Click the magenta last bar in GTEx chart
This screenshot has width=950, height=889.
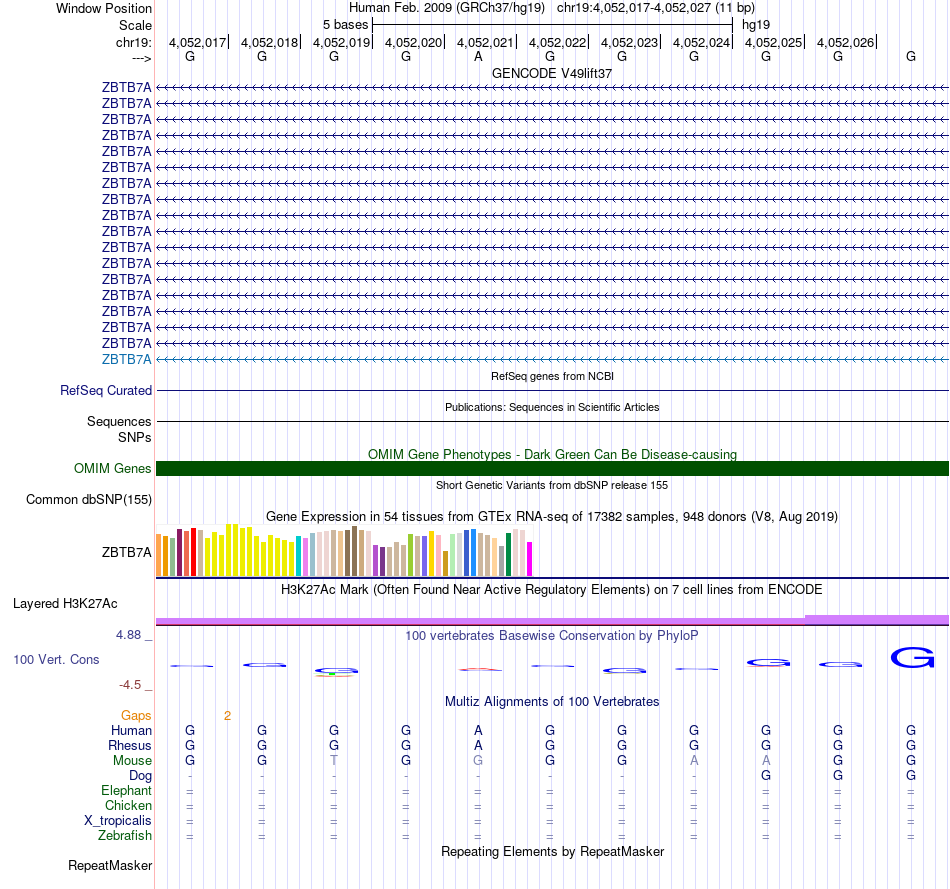530,559
